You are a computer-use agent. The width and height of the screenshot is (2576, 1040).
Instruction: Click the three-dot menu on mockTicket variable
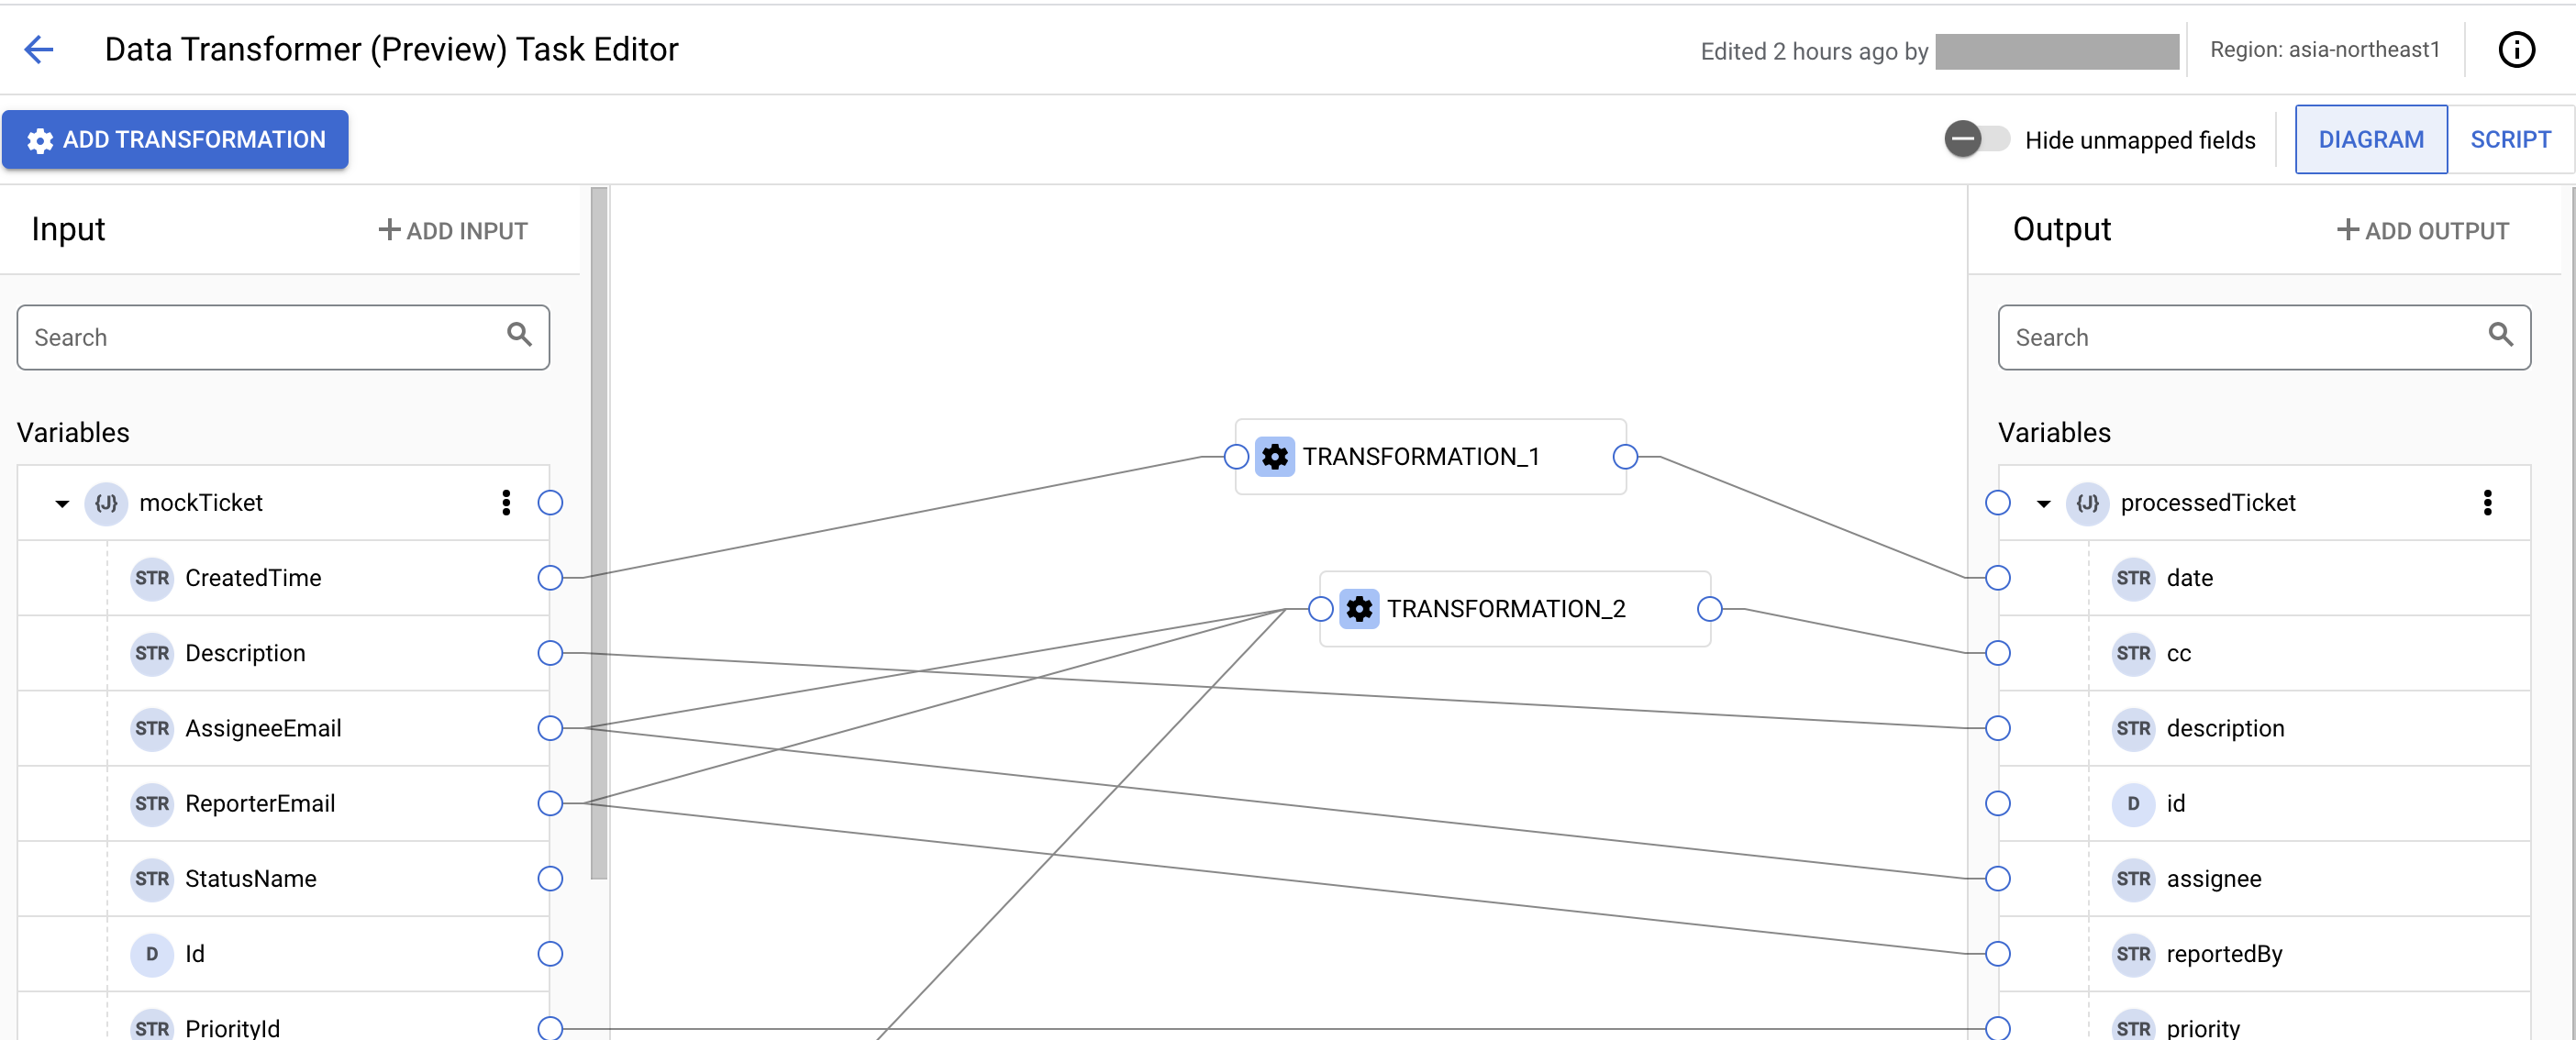tap(506, 503)
